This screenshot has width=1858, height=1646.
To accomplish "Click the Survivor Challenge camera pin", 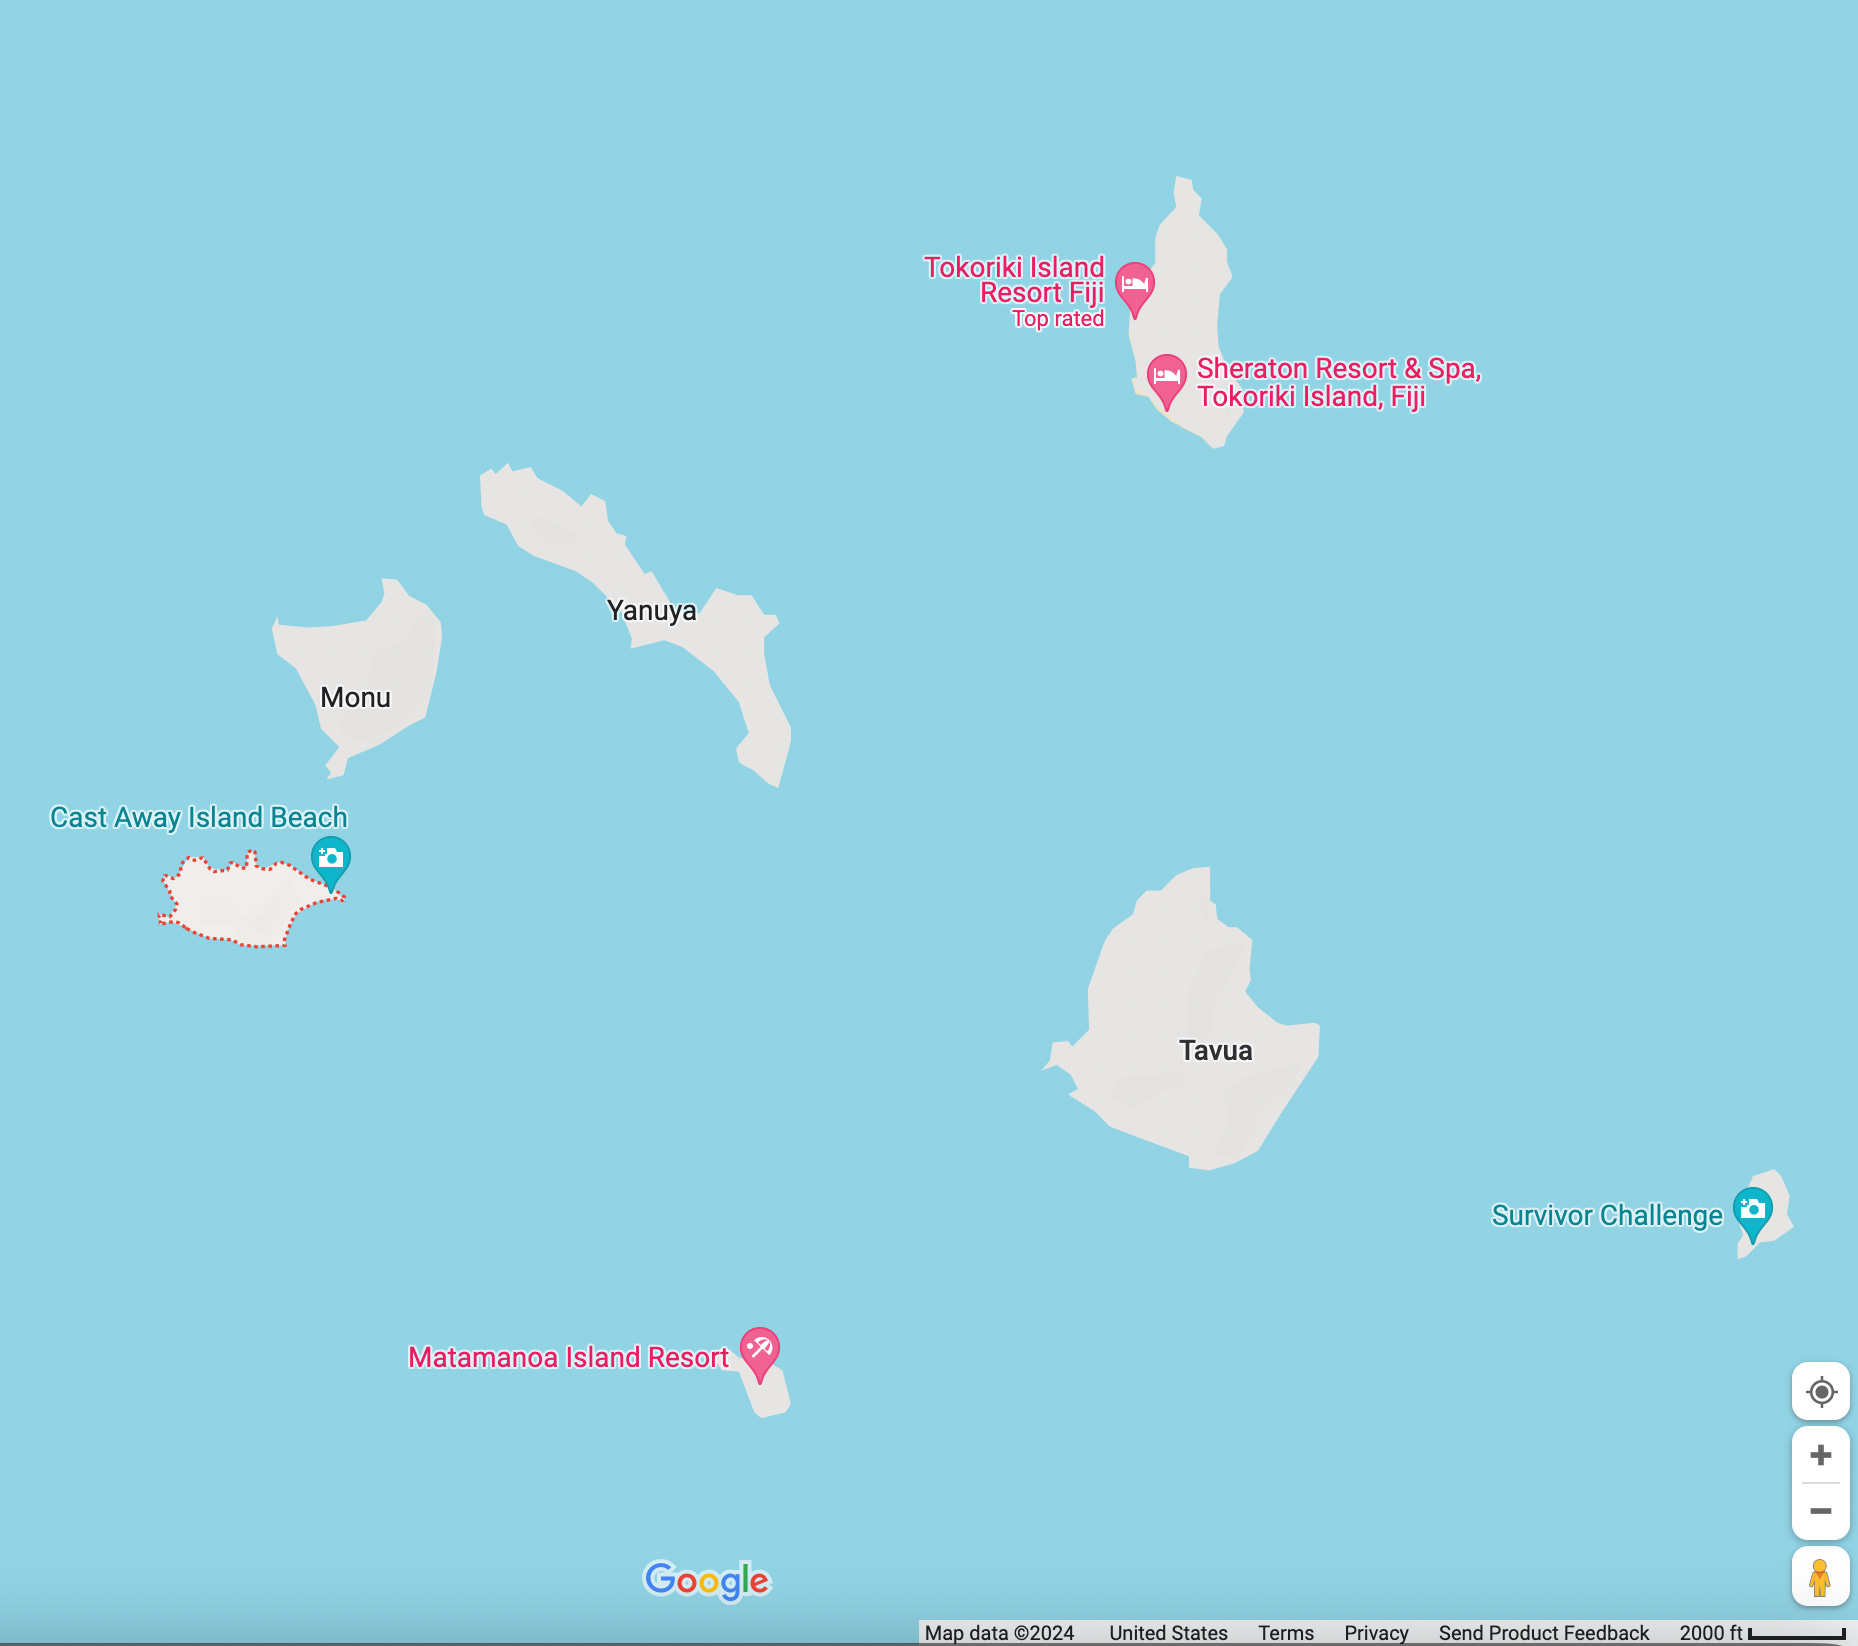I will [1753, 1213].
